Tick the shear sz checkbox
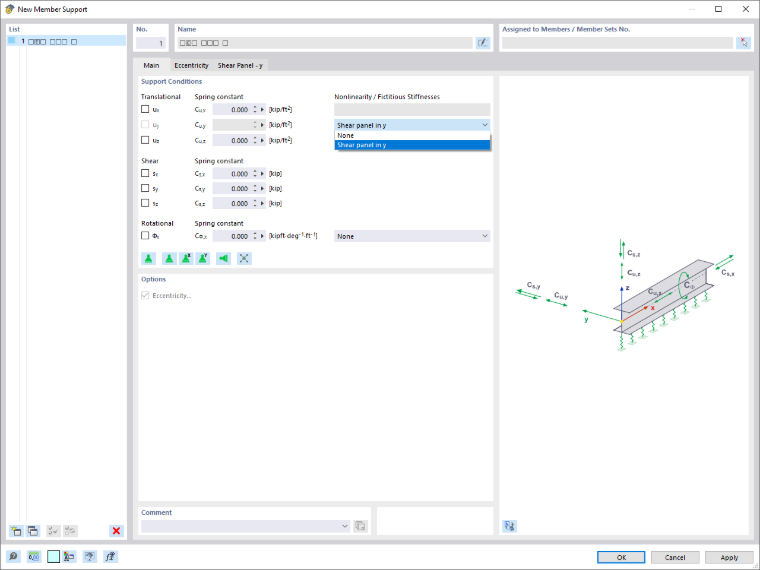Image resolution: width=760 pixels, height=570 pixels. tap(145, 203)
